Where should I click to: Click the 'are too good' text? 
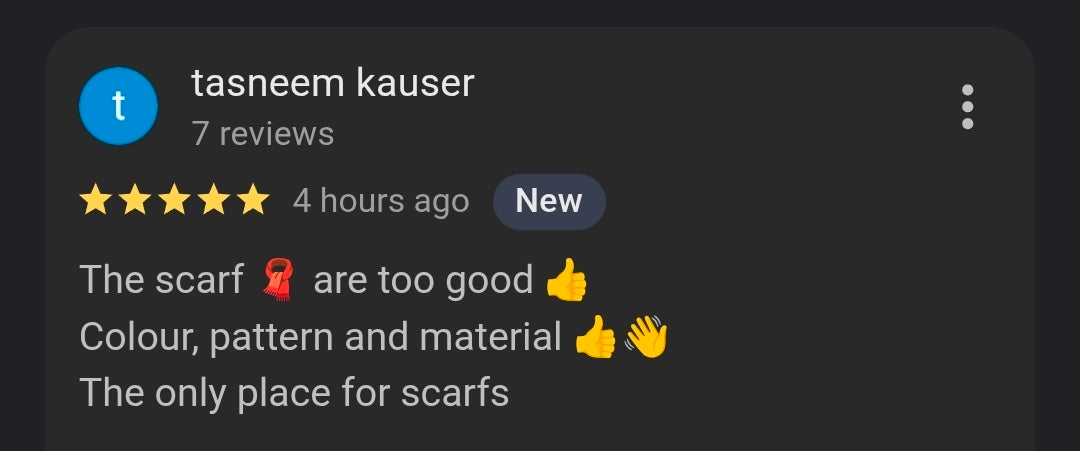click(423, 280)
